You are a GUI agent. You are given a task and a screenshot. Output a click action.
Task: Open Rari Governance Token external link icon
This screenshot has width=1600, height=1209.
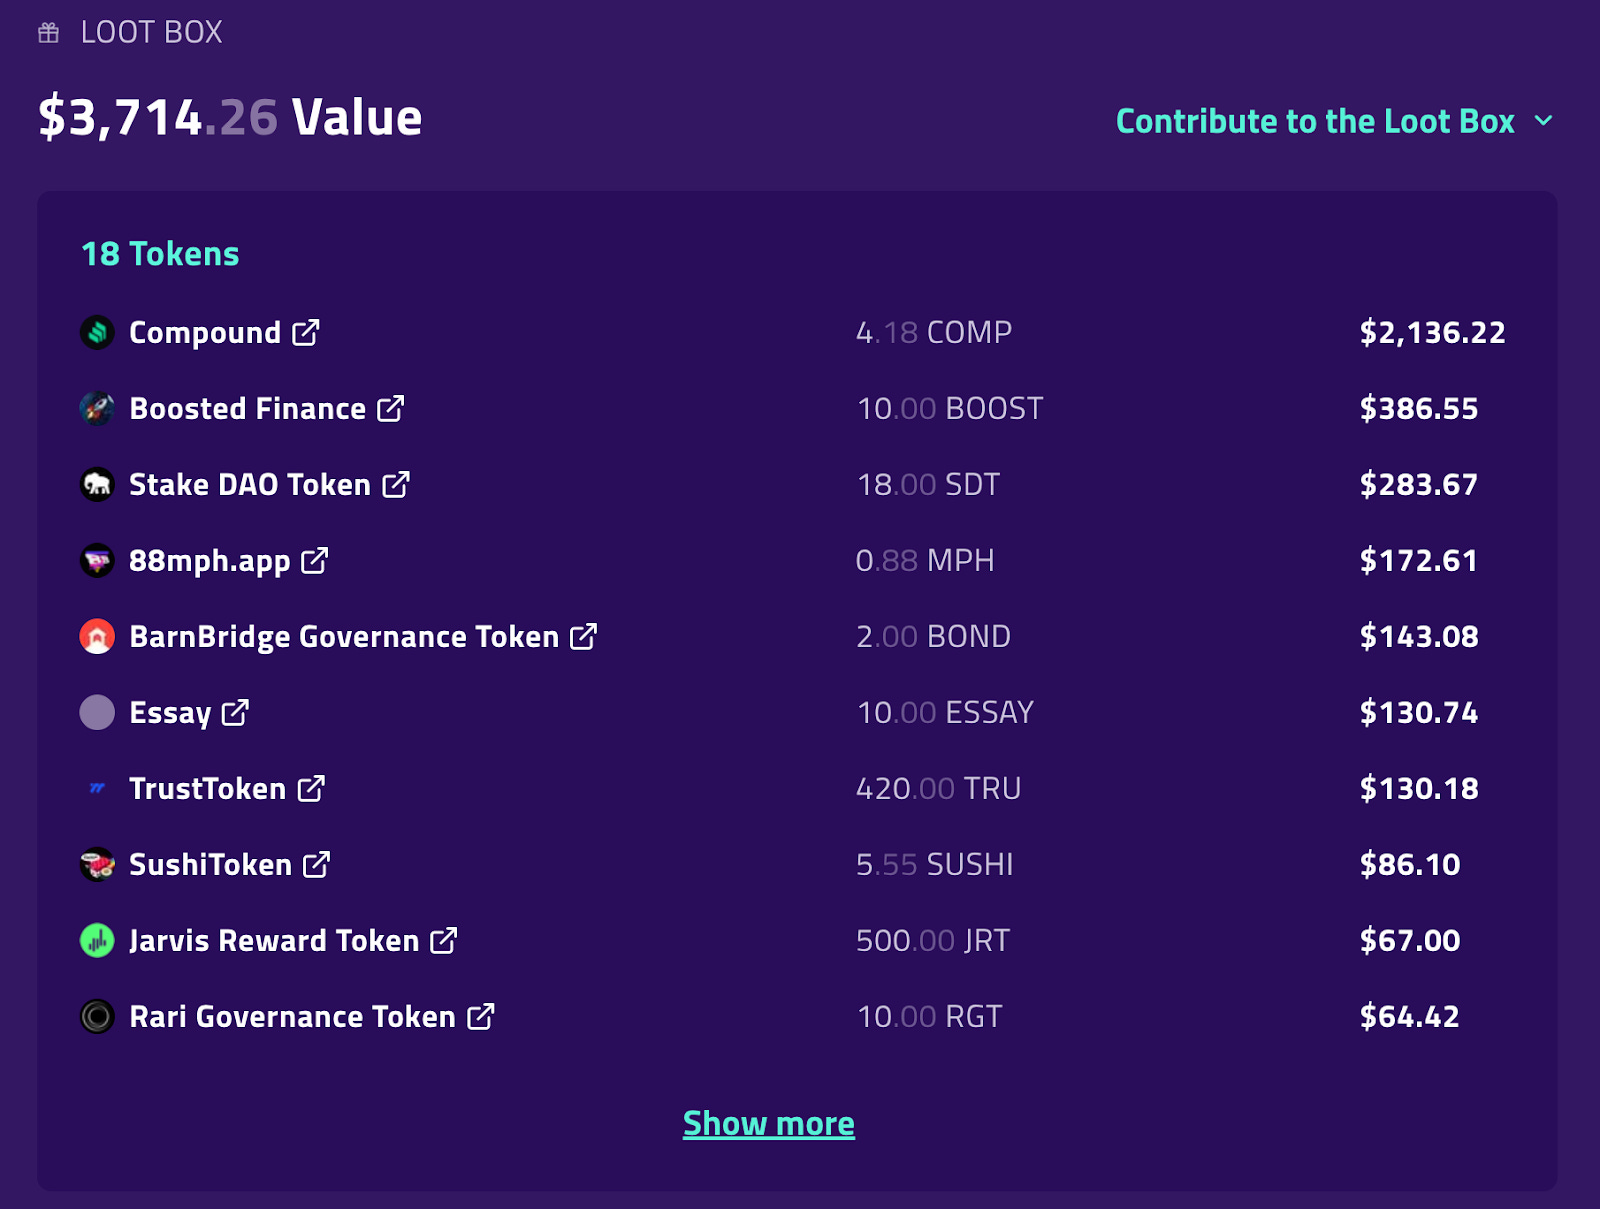481,1016
